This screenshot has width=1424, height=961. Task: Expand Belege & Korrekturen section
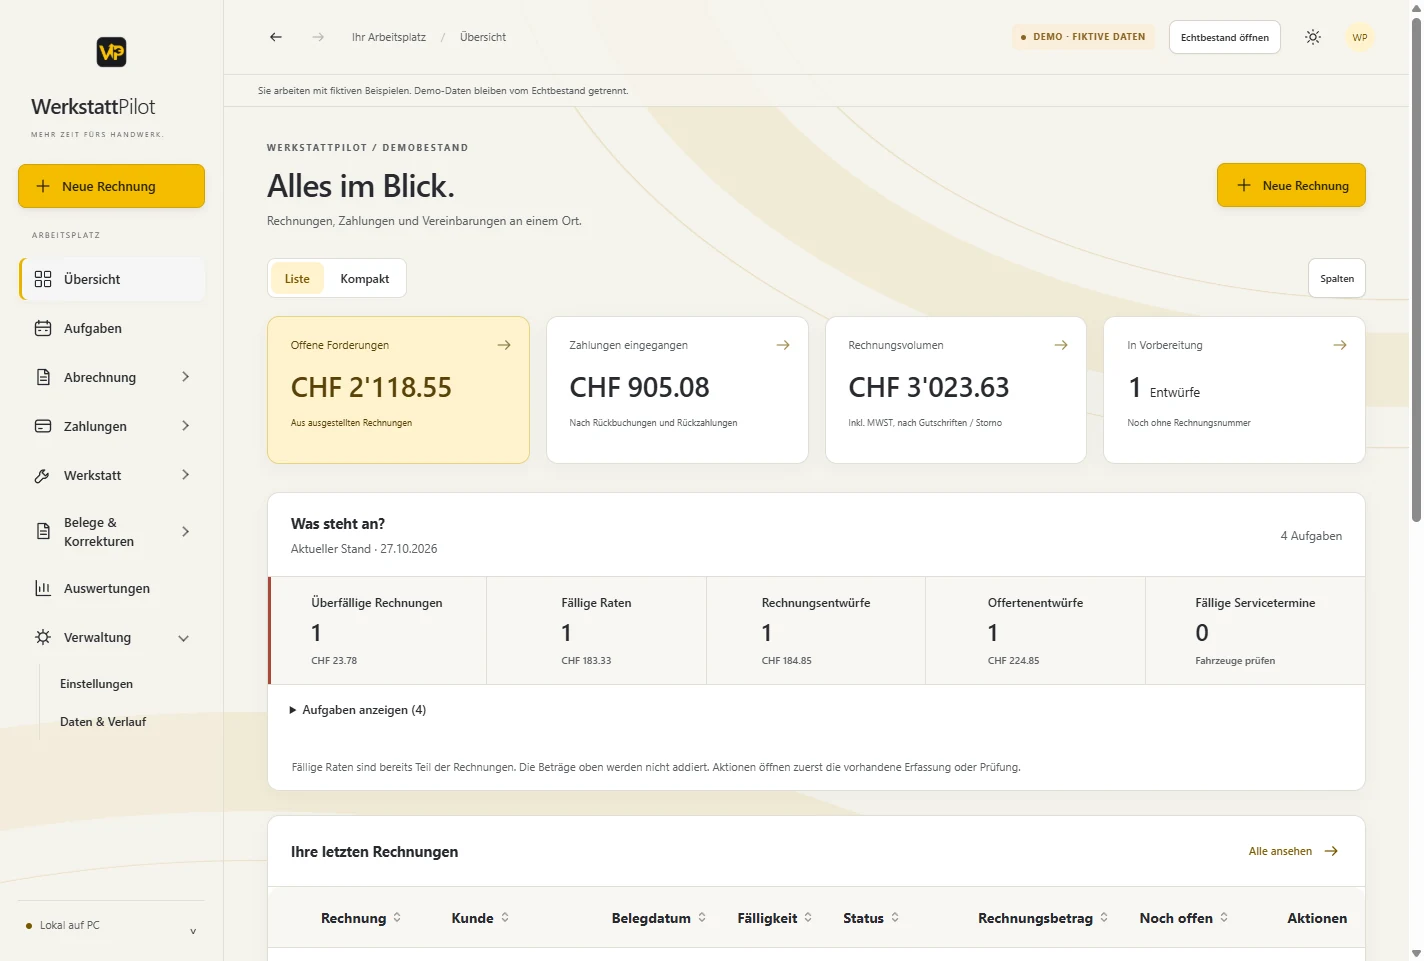112,532
